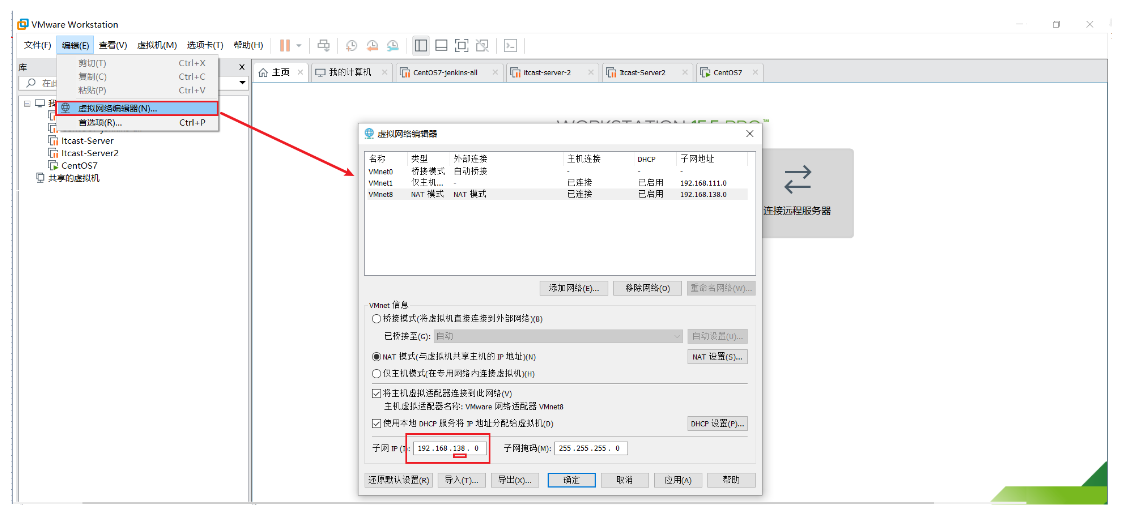Toggle the thumbnail bar toolbar icon
Screen dimensions: 1124x519
pos(442,45)
